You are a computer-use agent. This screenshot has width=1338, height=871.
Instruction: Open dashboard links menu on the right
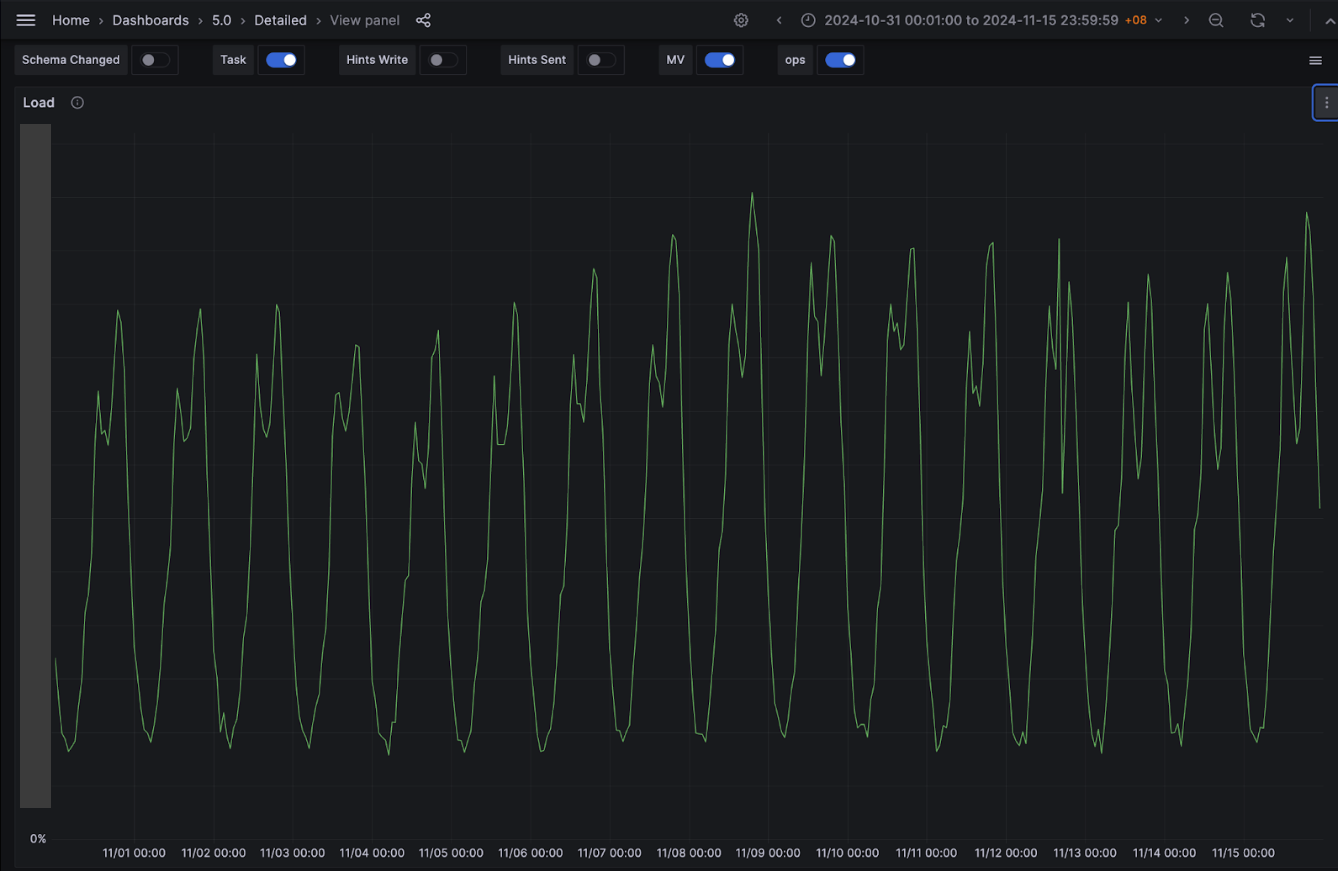pyautogui.click(x=1315, y=60)
